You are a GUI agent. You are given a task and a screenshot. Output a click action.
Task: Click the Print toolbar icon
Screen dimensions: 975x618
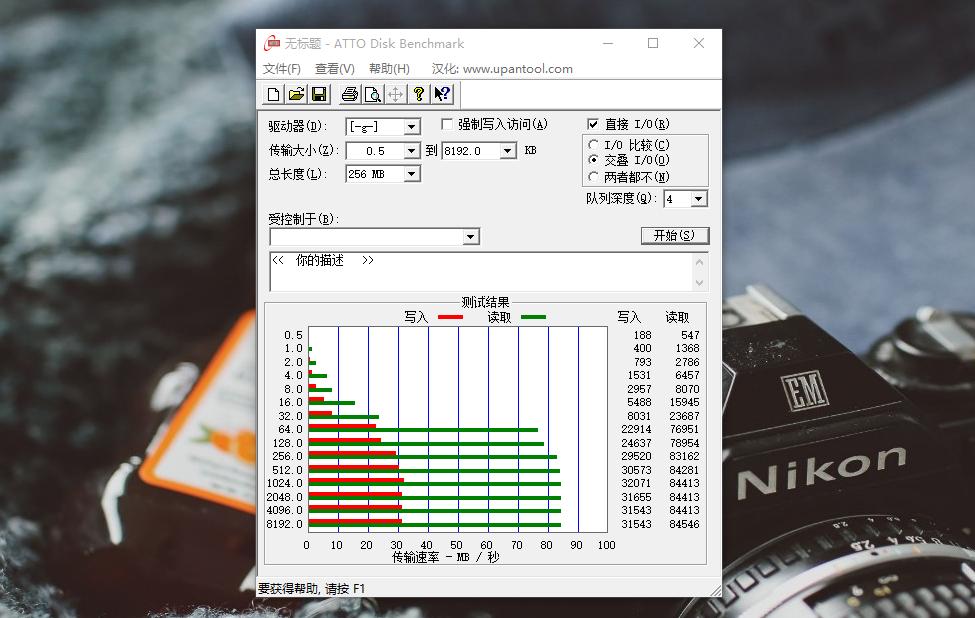(349, 94)
